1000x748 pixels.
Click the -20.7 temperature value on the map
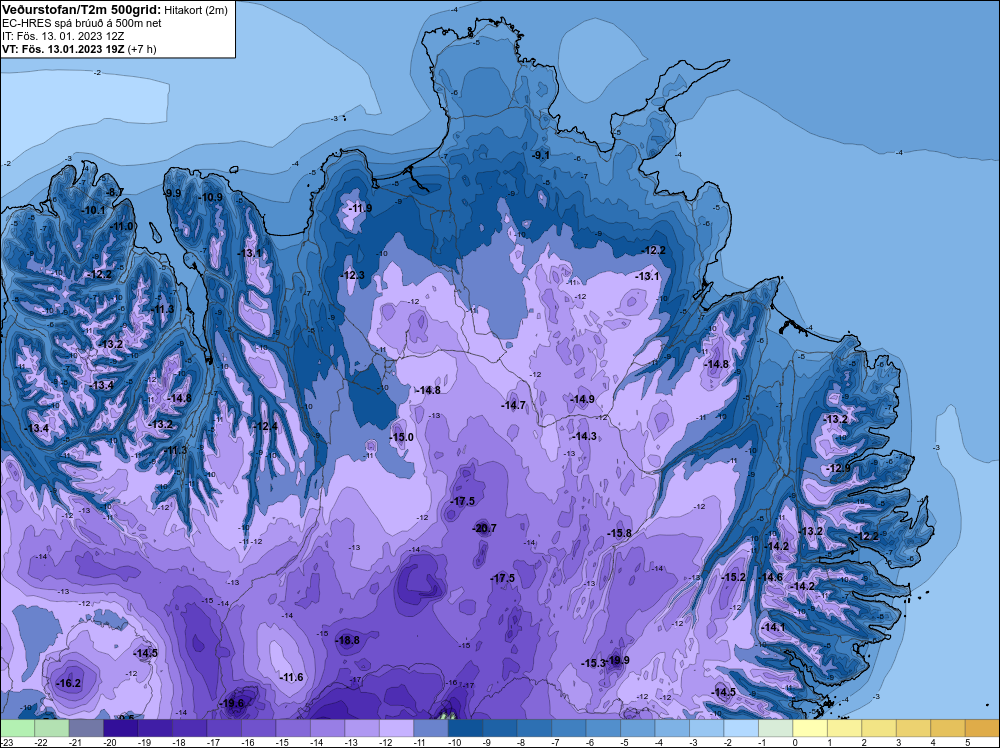(x=484, y=528)
